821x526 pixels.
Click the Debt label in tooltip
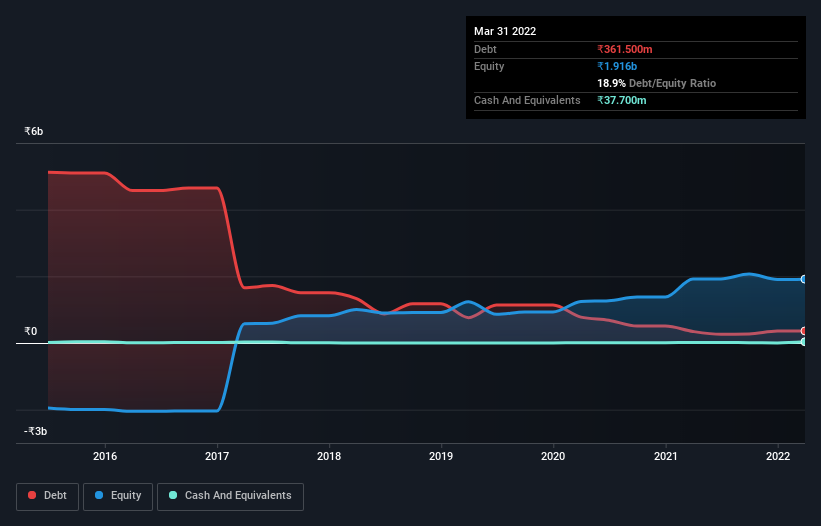pos(485,49)
